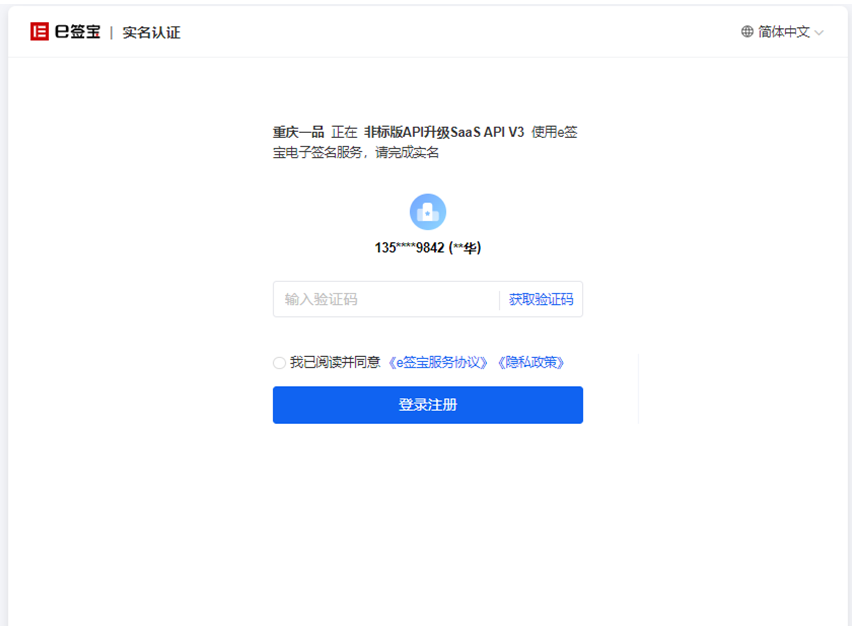Open the 《e签宝服务协议》 link
This screenshot has height=626, width=852.
(438, 362)
